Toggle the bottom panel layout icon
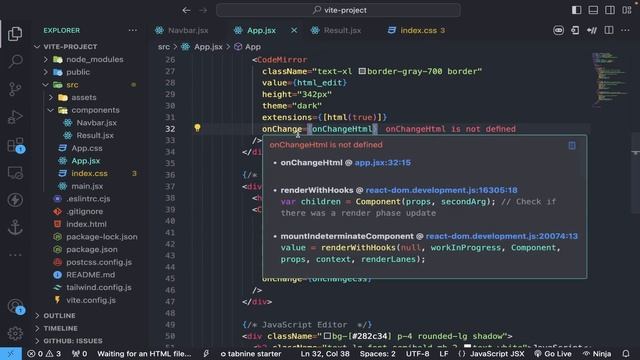 pos(593,10)
